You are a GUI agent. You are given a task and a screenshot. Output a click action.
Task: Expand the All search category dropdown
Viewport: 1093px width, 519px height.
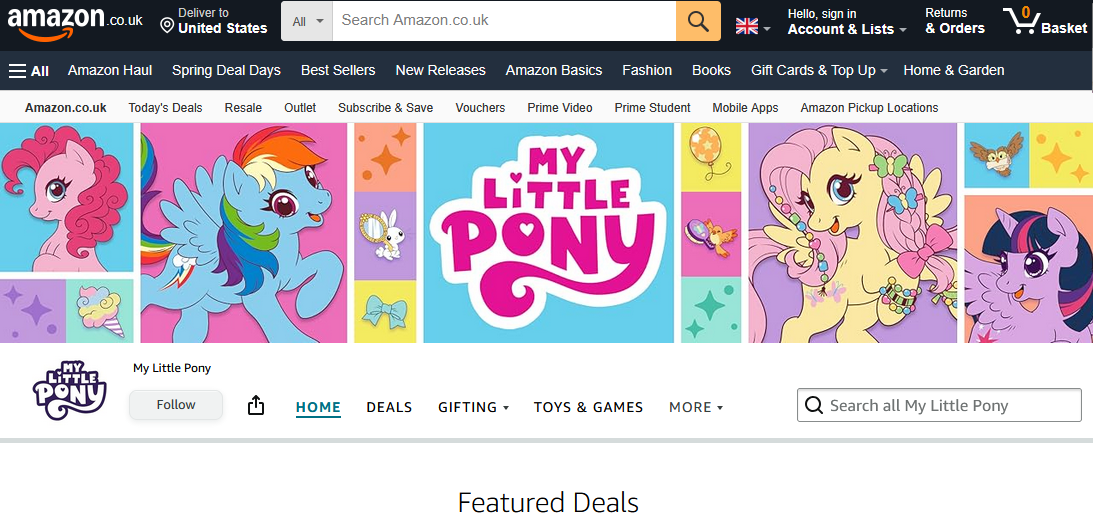tap(307, 21)
